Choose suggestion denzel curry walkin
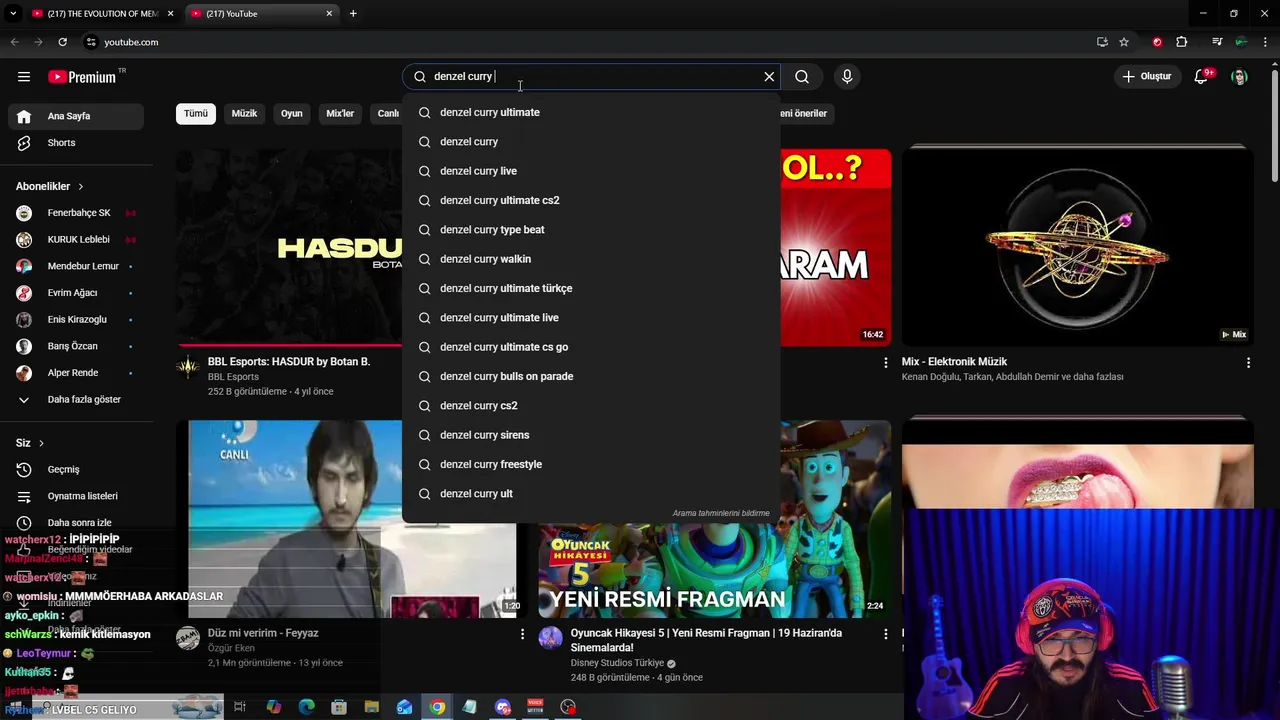The height and width of the screenshot is (720, 1280). [591, 259]
